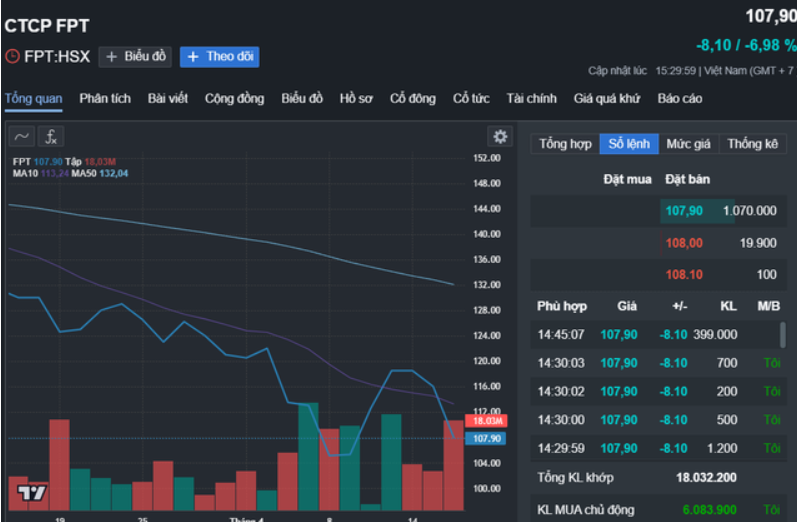Click the 107,90 ask price row
This screenshot has width=797, height=522.
(658, 210)
